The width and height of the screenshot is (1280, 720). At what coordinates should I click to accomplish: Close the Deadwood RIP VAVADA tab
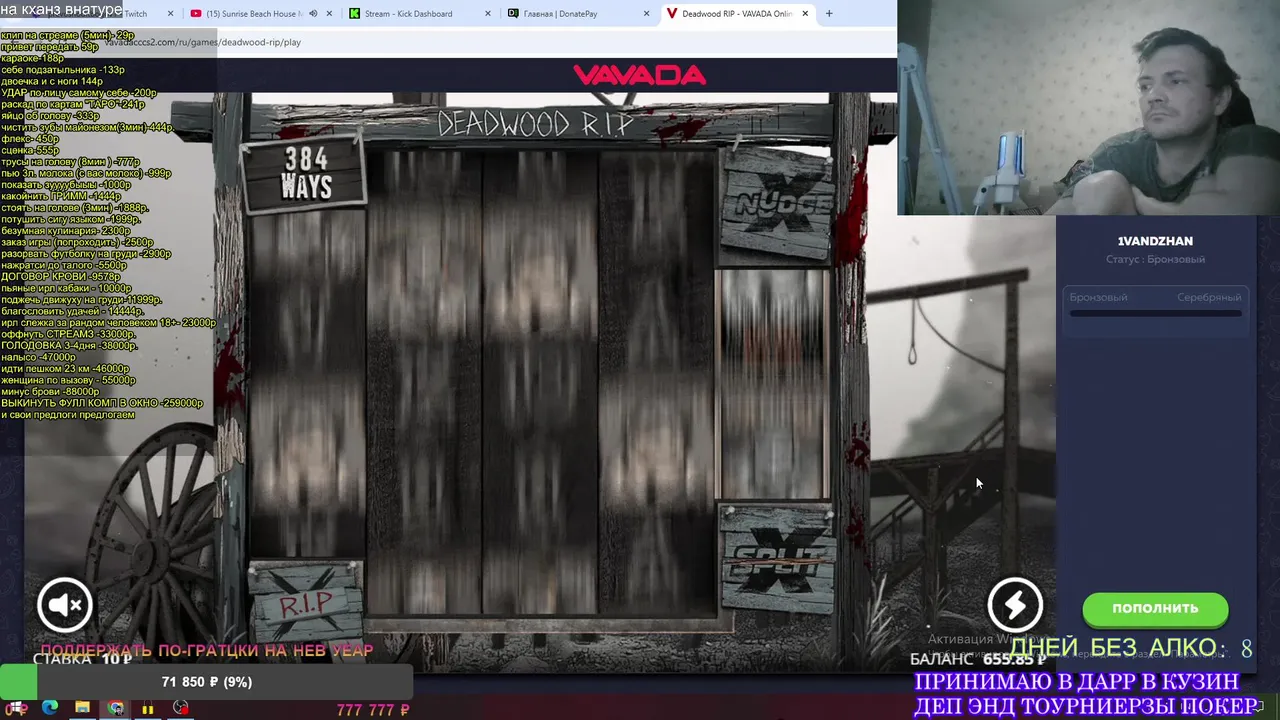805,14
